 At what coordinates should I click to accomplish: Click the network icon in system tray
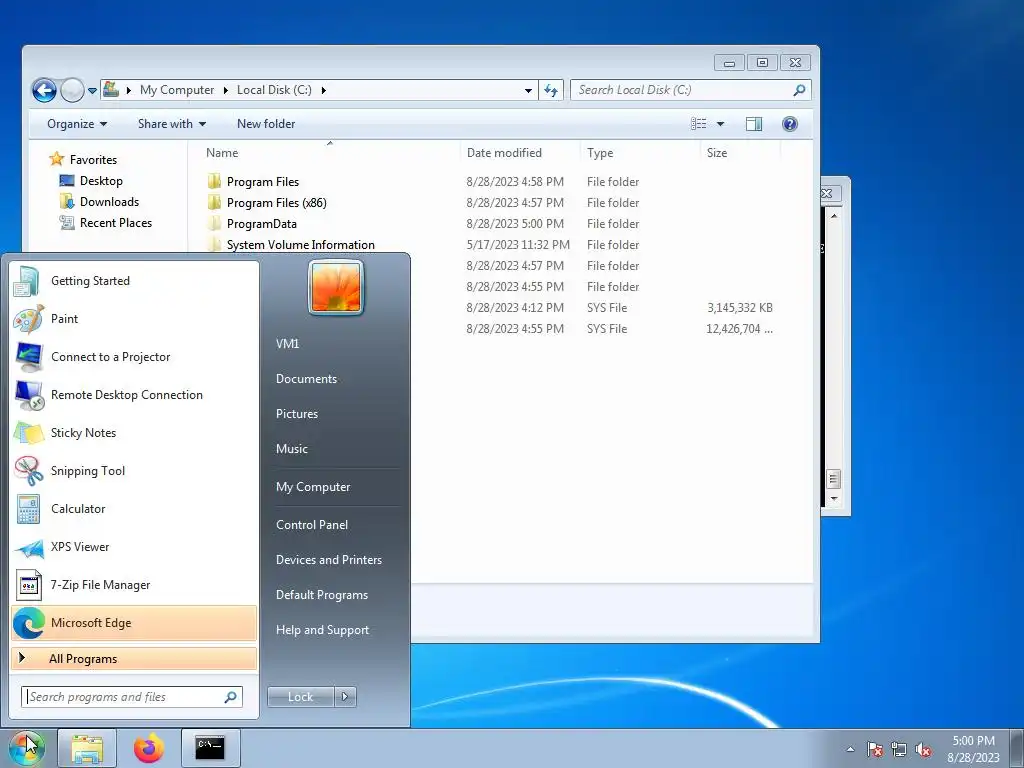[899, 749]
